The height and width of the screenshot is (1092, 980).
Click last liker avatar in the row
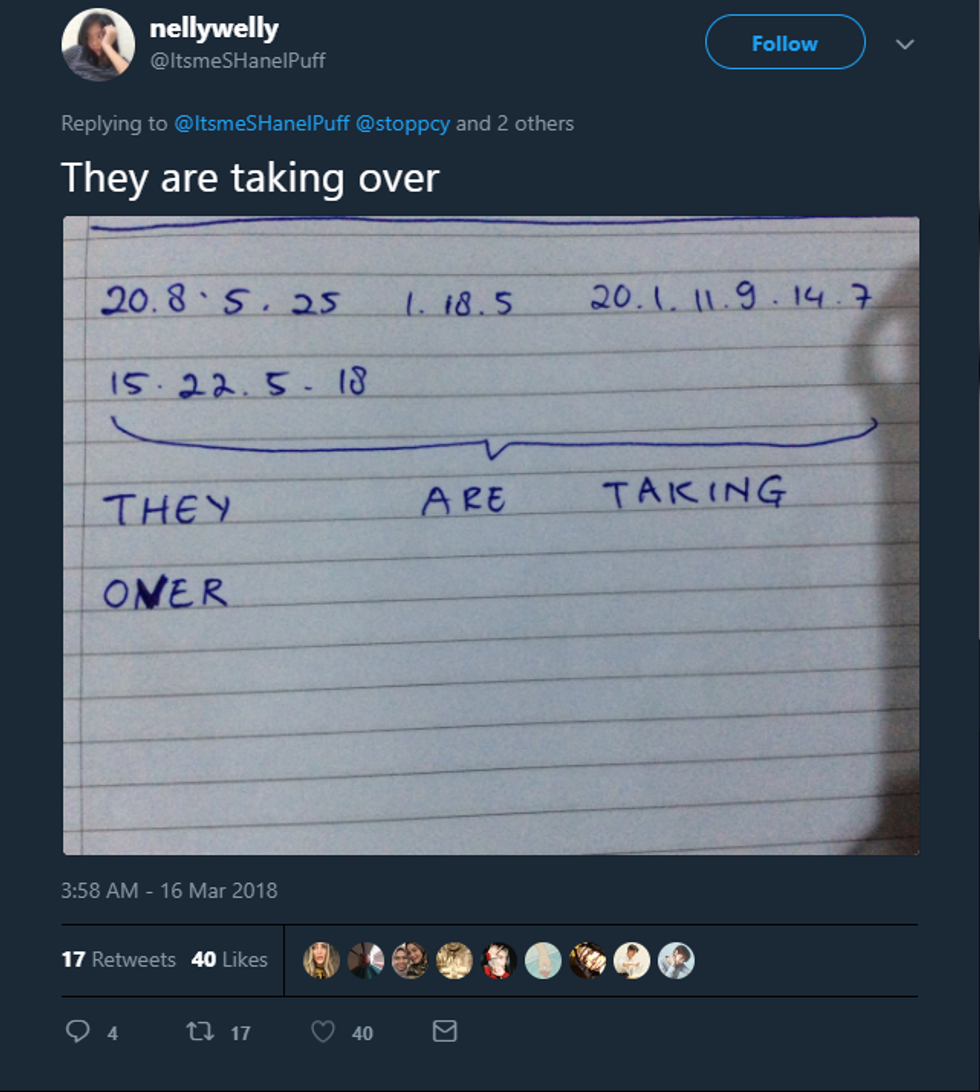pyautogui.click(x=676, y=960)
